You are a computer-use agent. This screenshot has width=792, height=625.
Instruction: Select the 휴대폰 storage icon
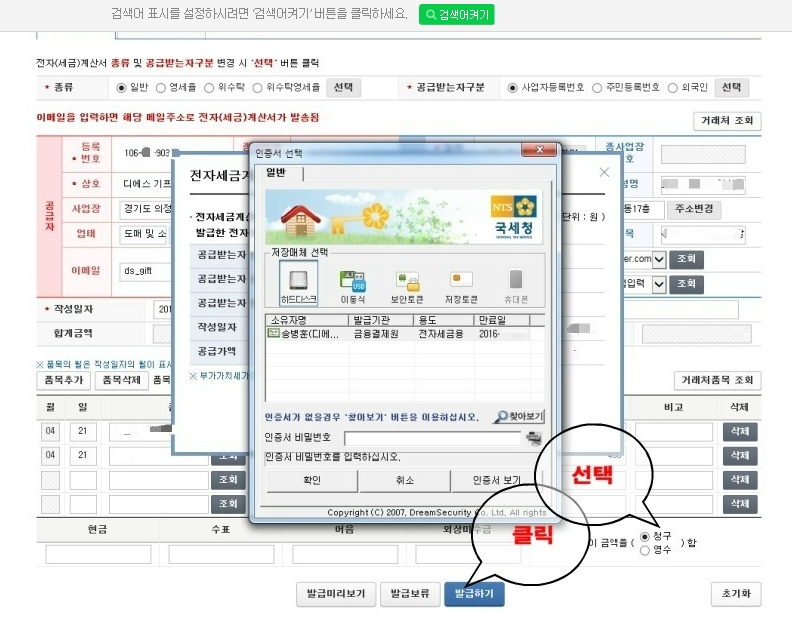tap(516, 284)
